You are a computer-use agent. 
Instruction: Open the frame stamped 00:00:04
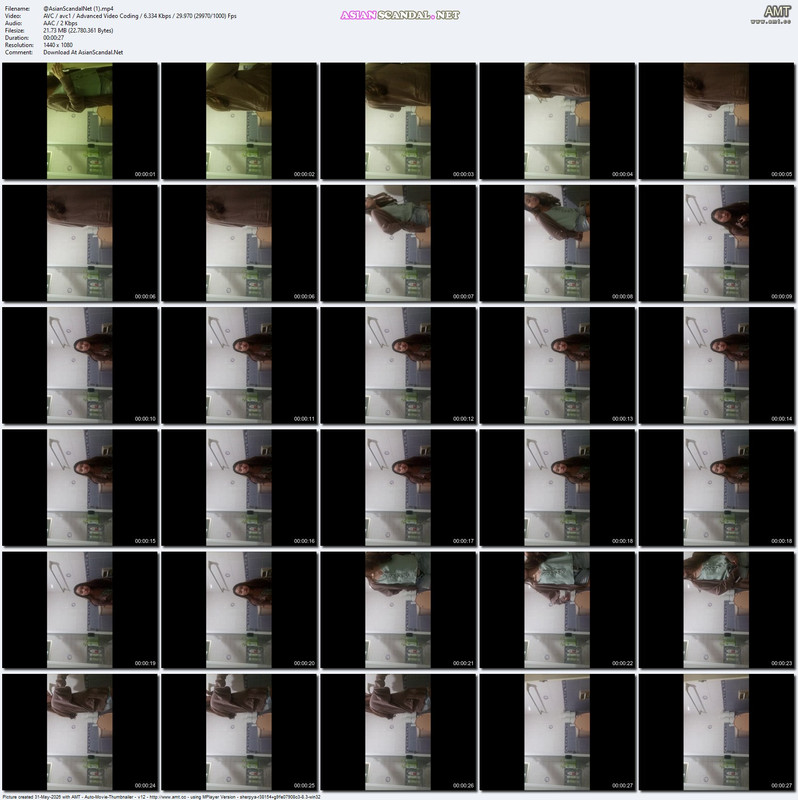[558, 121]
